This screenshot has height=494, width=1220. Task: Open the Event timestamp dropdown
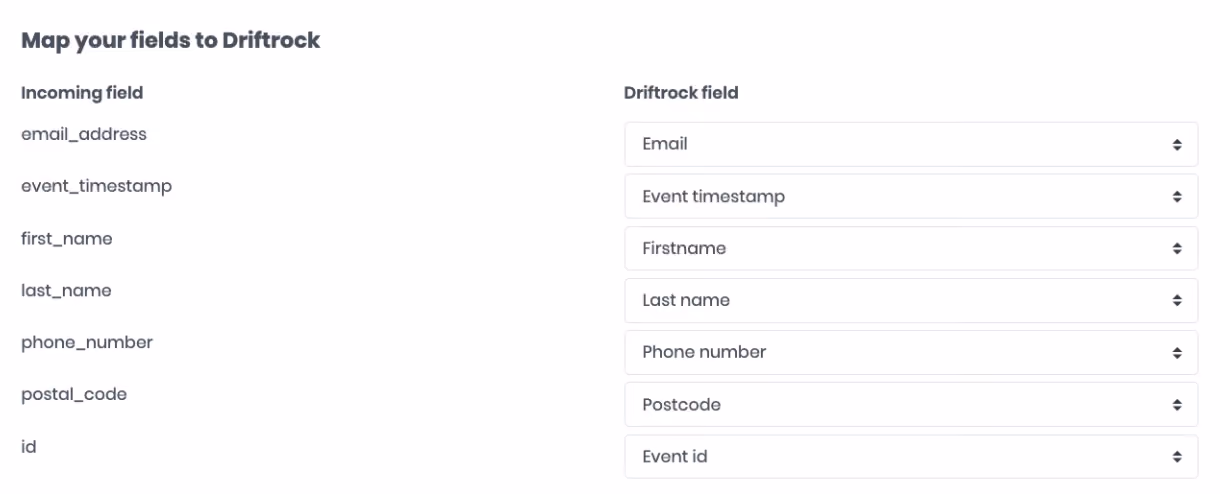tap(911, 196)
